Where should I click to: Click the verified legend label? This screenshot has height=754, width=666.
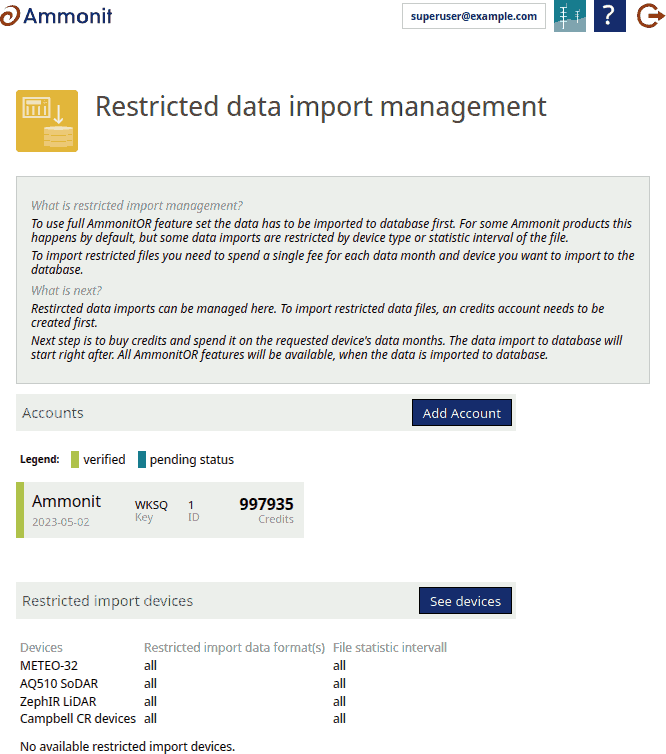pyautogui.click(x=104, y=459)
